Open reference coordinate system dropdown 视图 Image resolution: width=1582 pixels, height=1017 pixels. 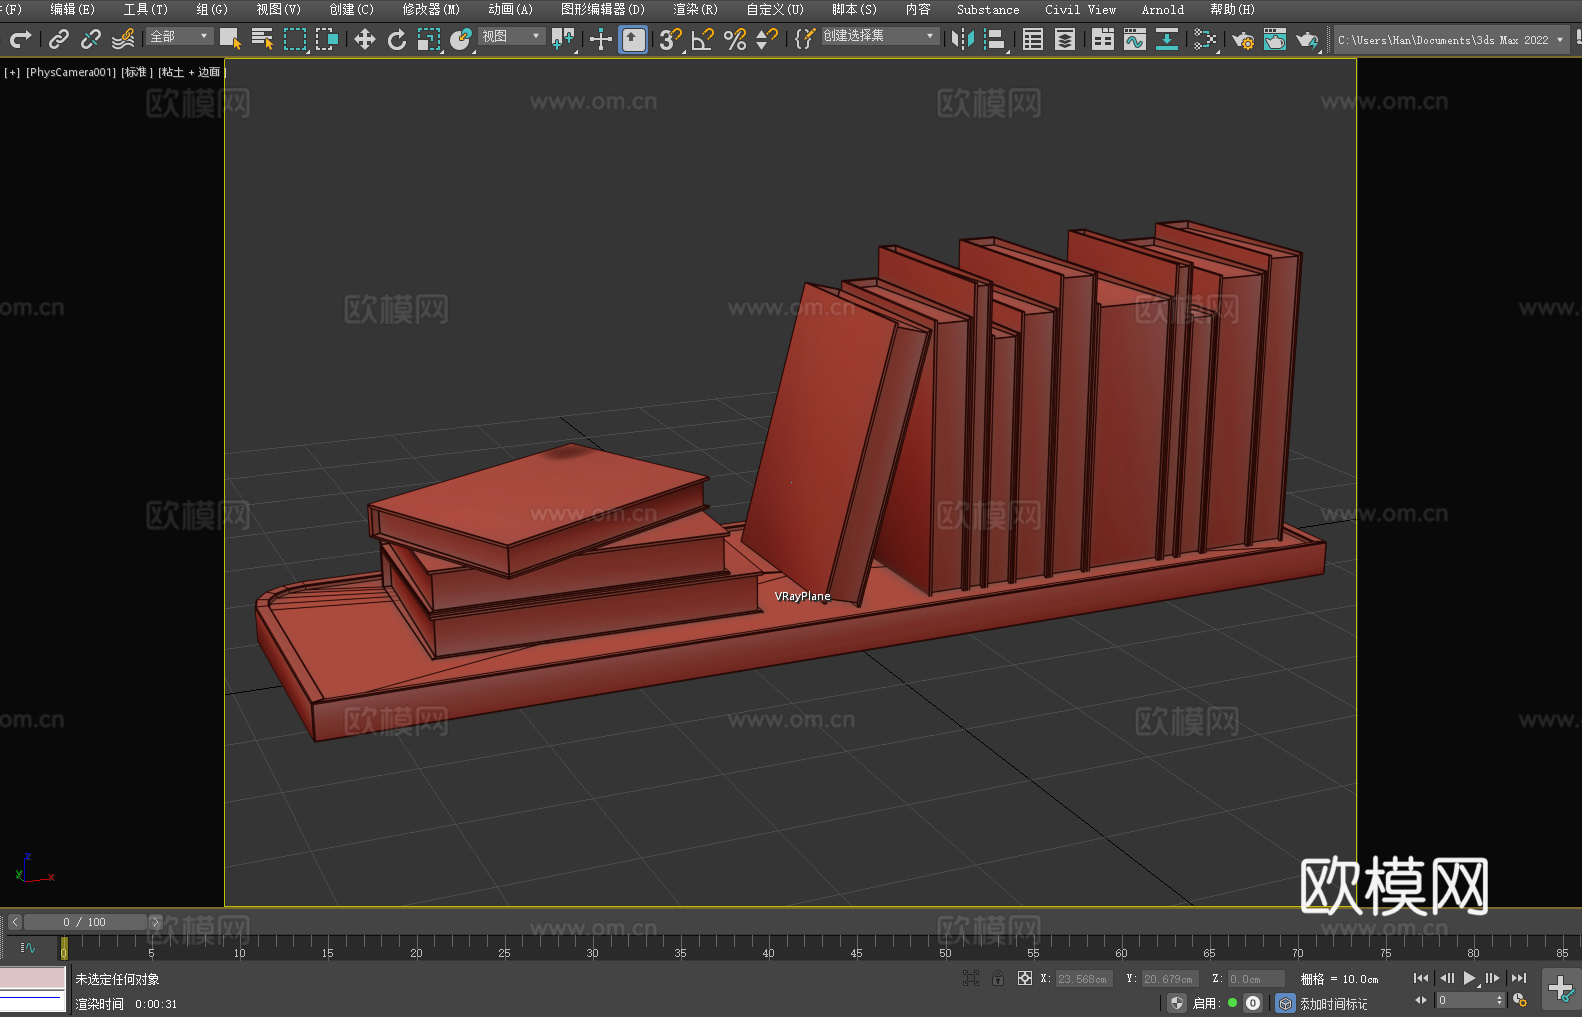point(511,36)
